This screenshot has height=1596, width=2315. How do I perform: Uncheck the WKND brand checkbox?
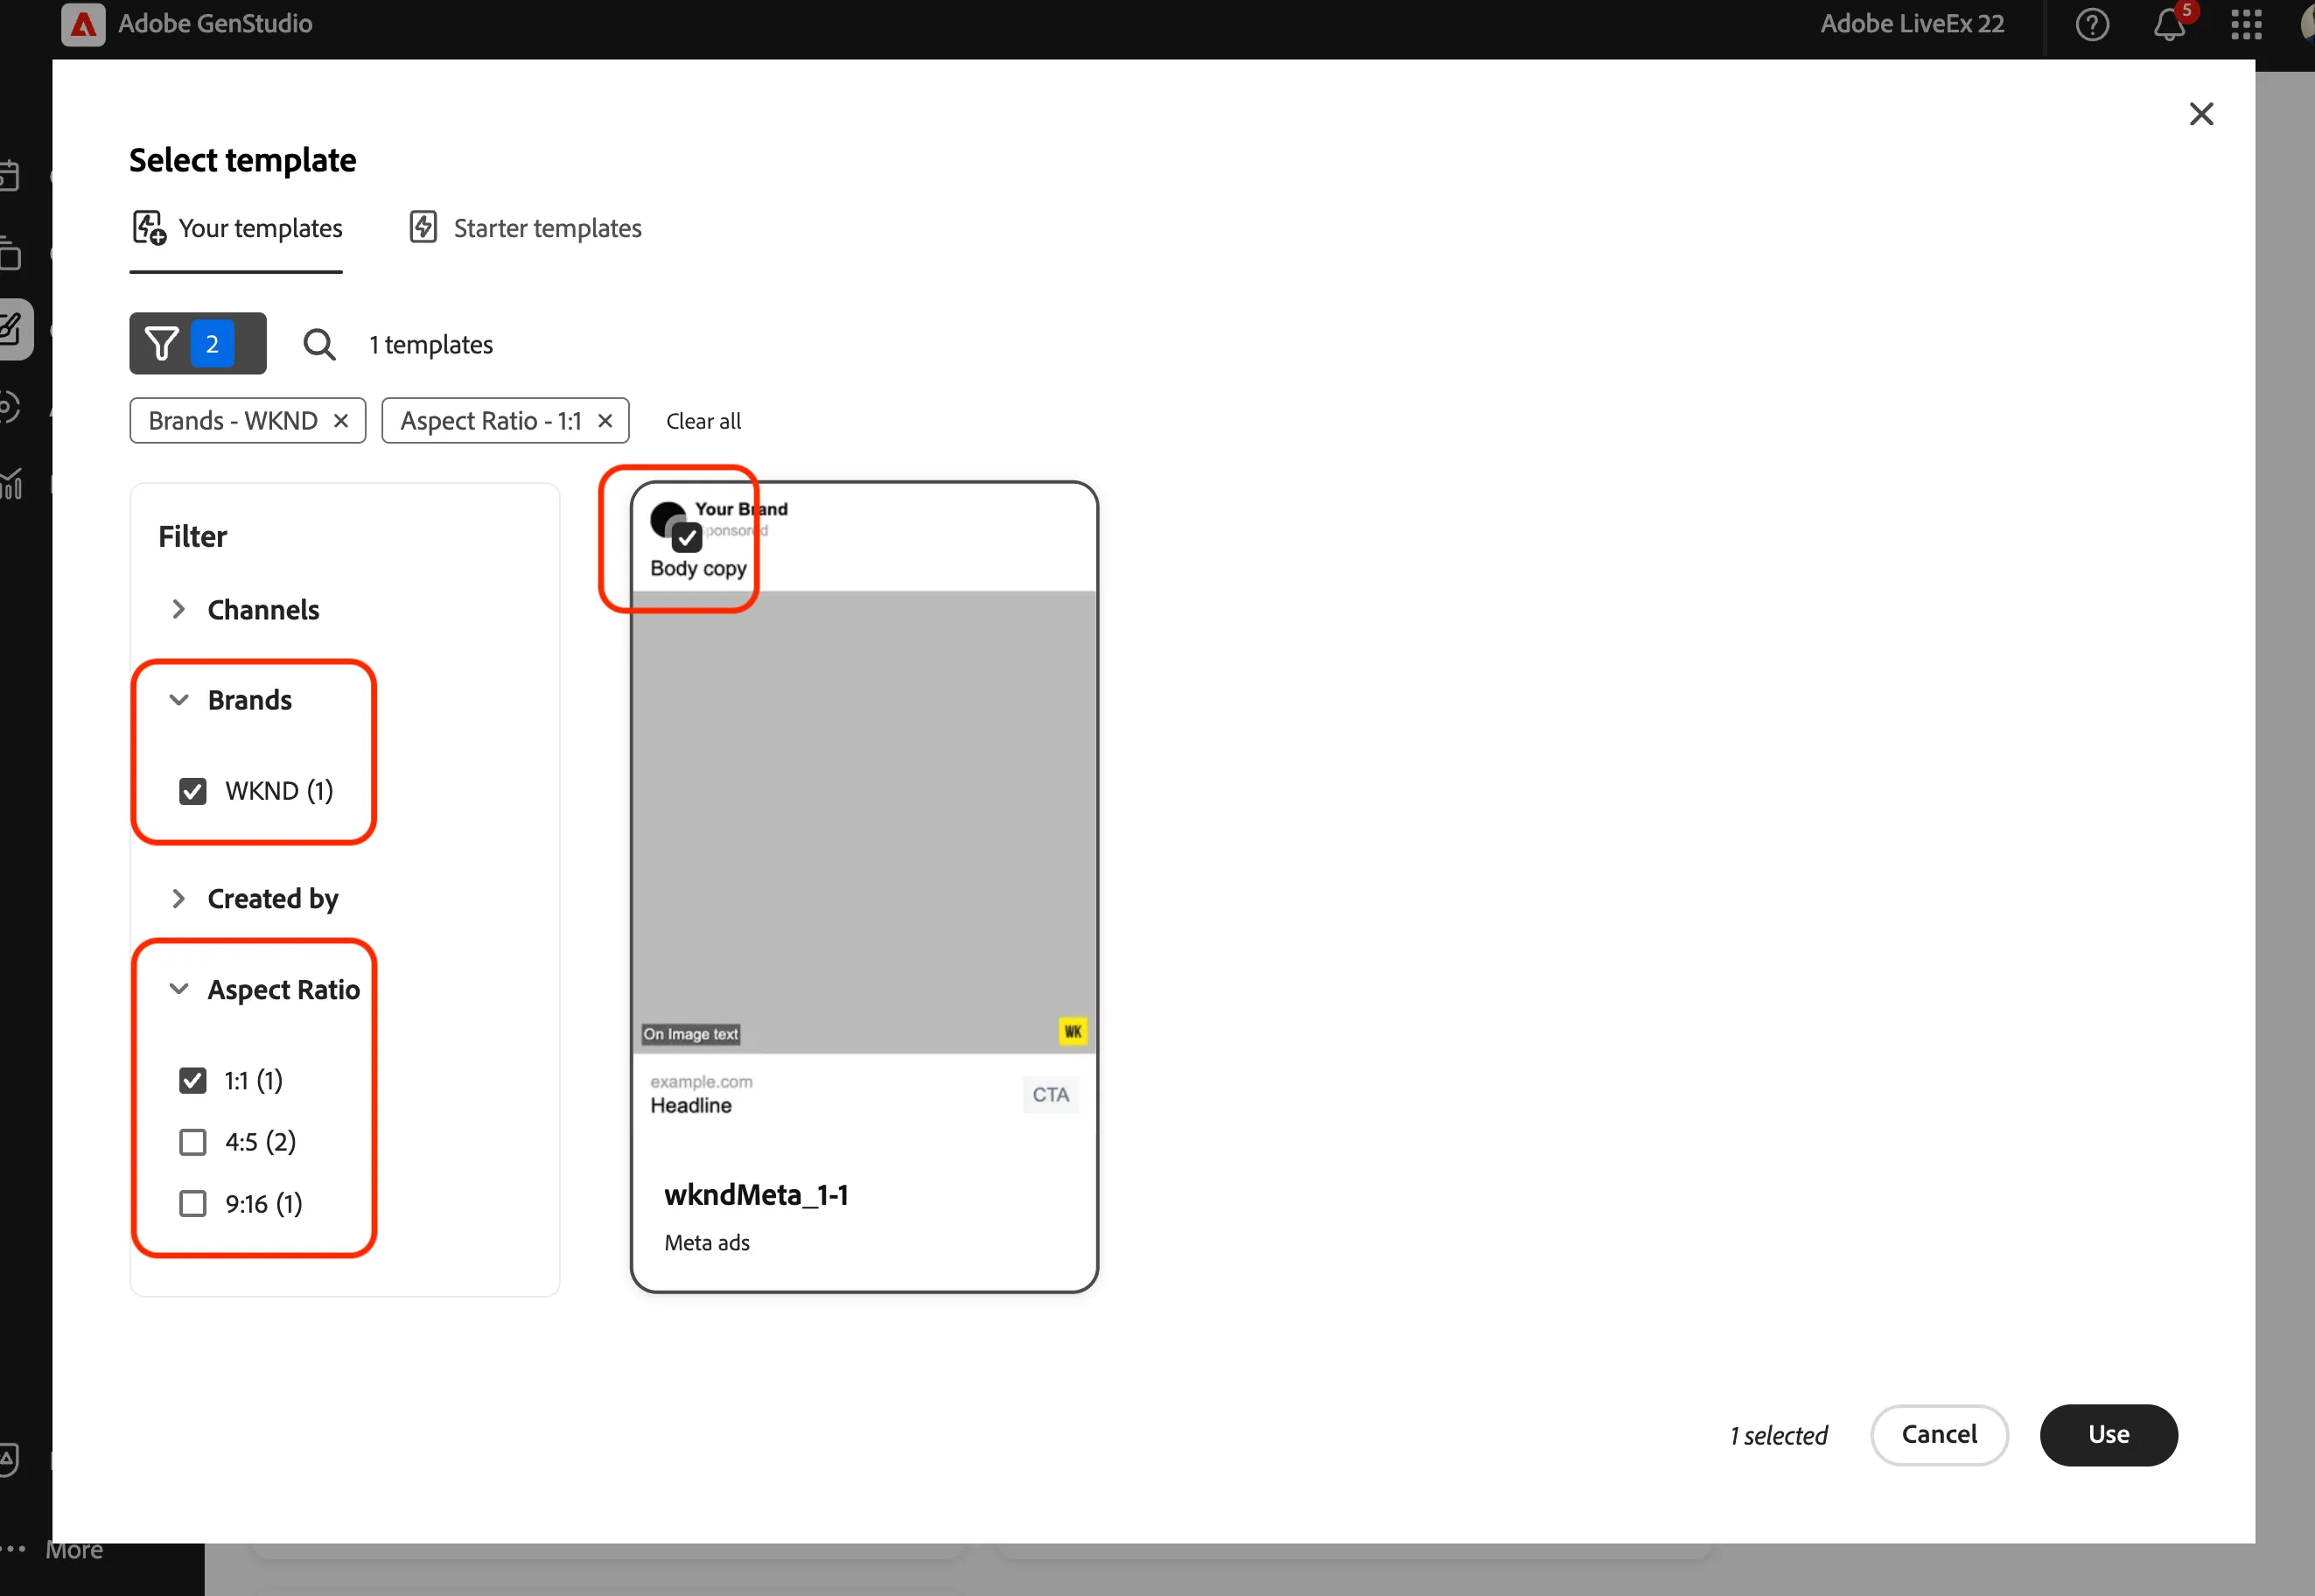pos(192,791)
